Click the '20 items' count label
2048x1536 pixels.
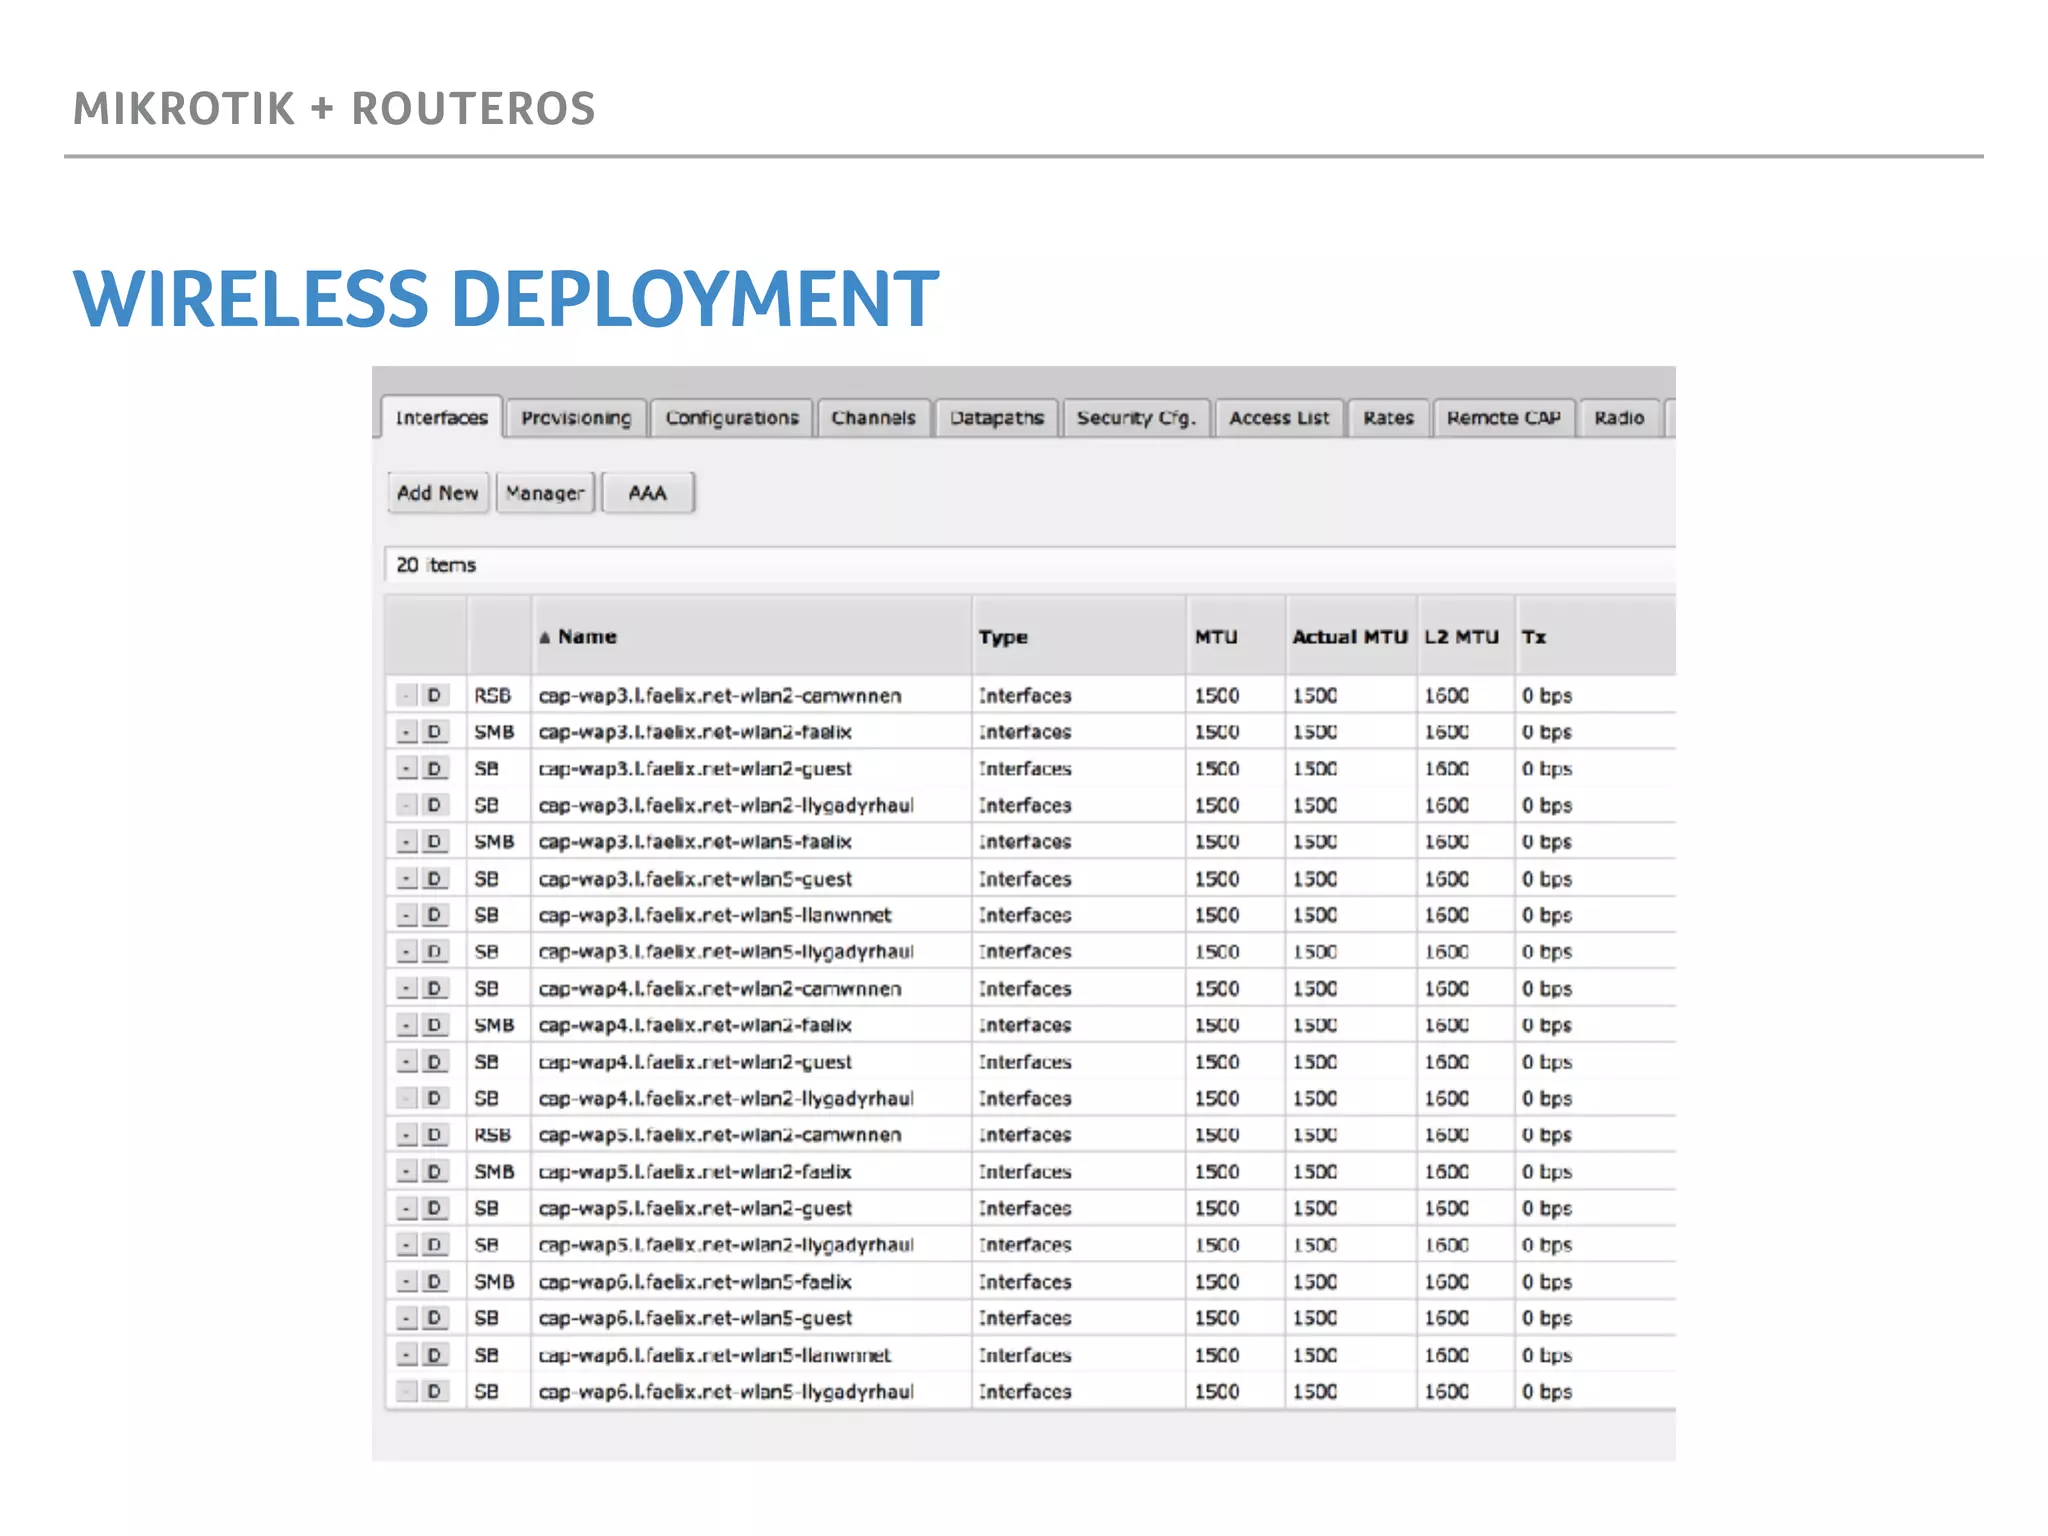(x=436, y=565)
